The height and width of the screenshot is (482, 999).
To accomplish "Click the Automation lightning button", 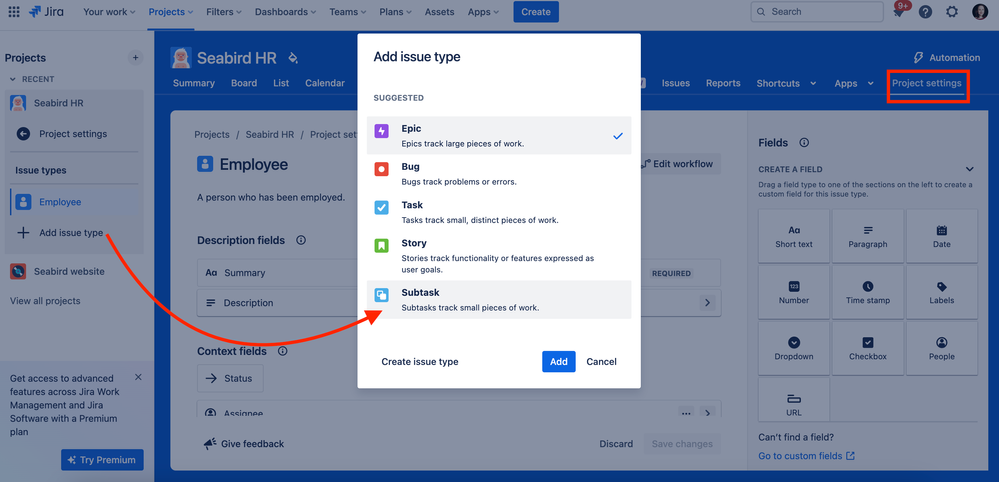I will coord(946,58).
